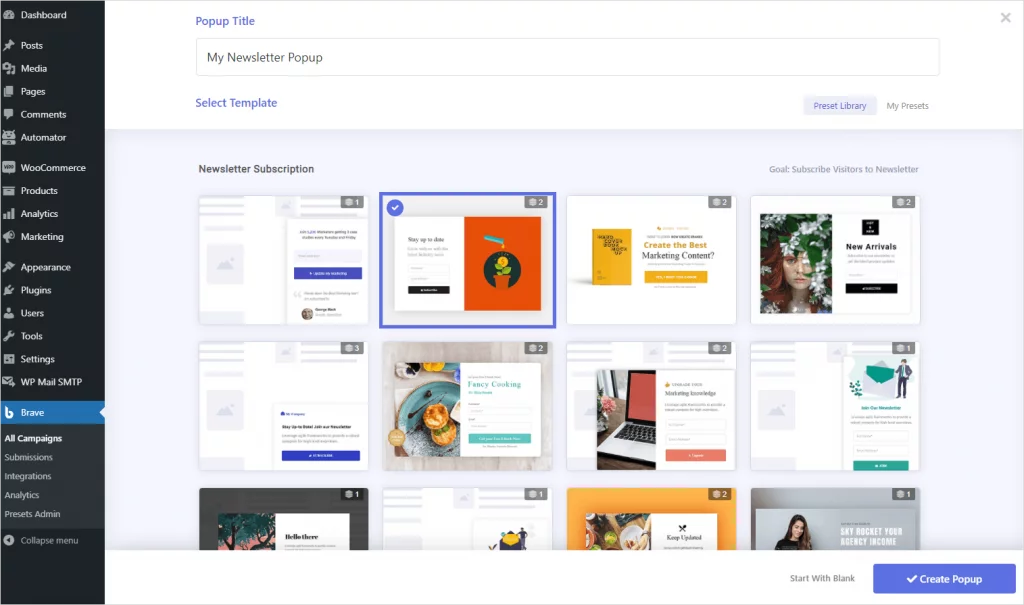Switch to My Presets tab
Viewport: 1024px width, 605px height.
907,106
